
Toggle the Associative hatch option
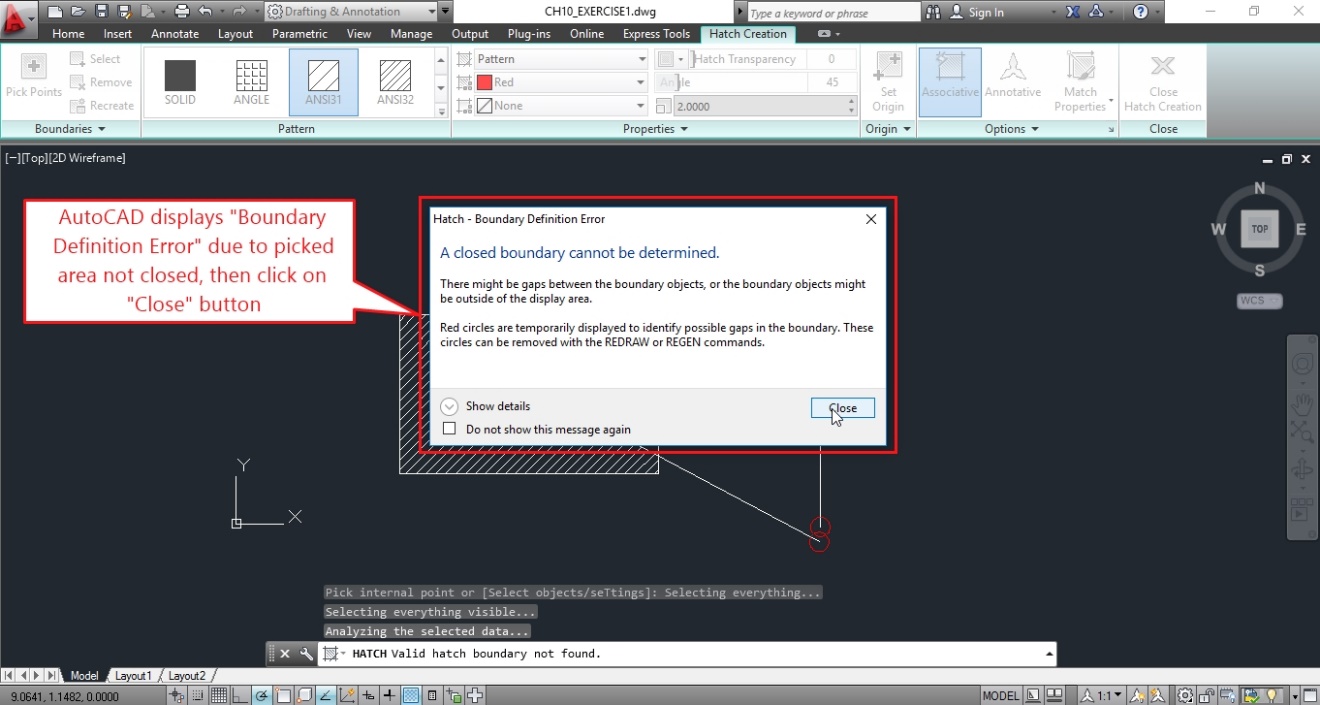pyautogui.click(x=949, y=80)
